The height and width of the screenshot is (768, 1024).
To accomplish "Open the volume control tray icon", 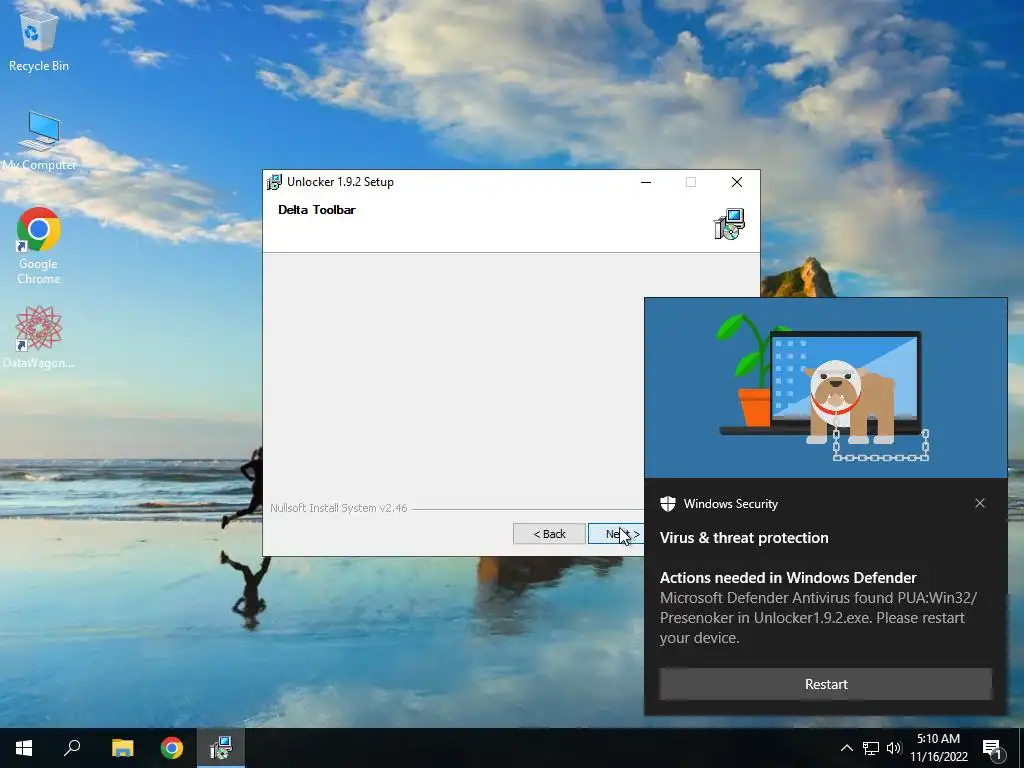I will click(x=894, y=748).
